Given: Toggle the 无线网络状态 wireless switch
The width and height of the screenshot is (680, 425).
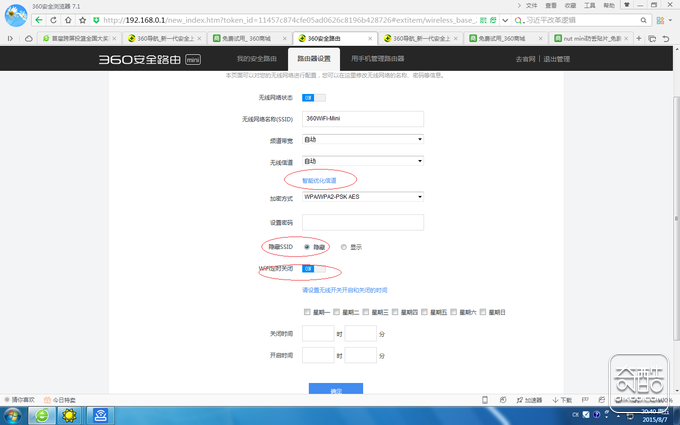Looking at the screenshot, I should coord(314,98).
